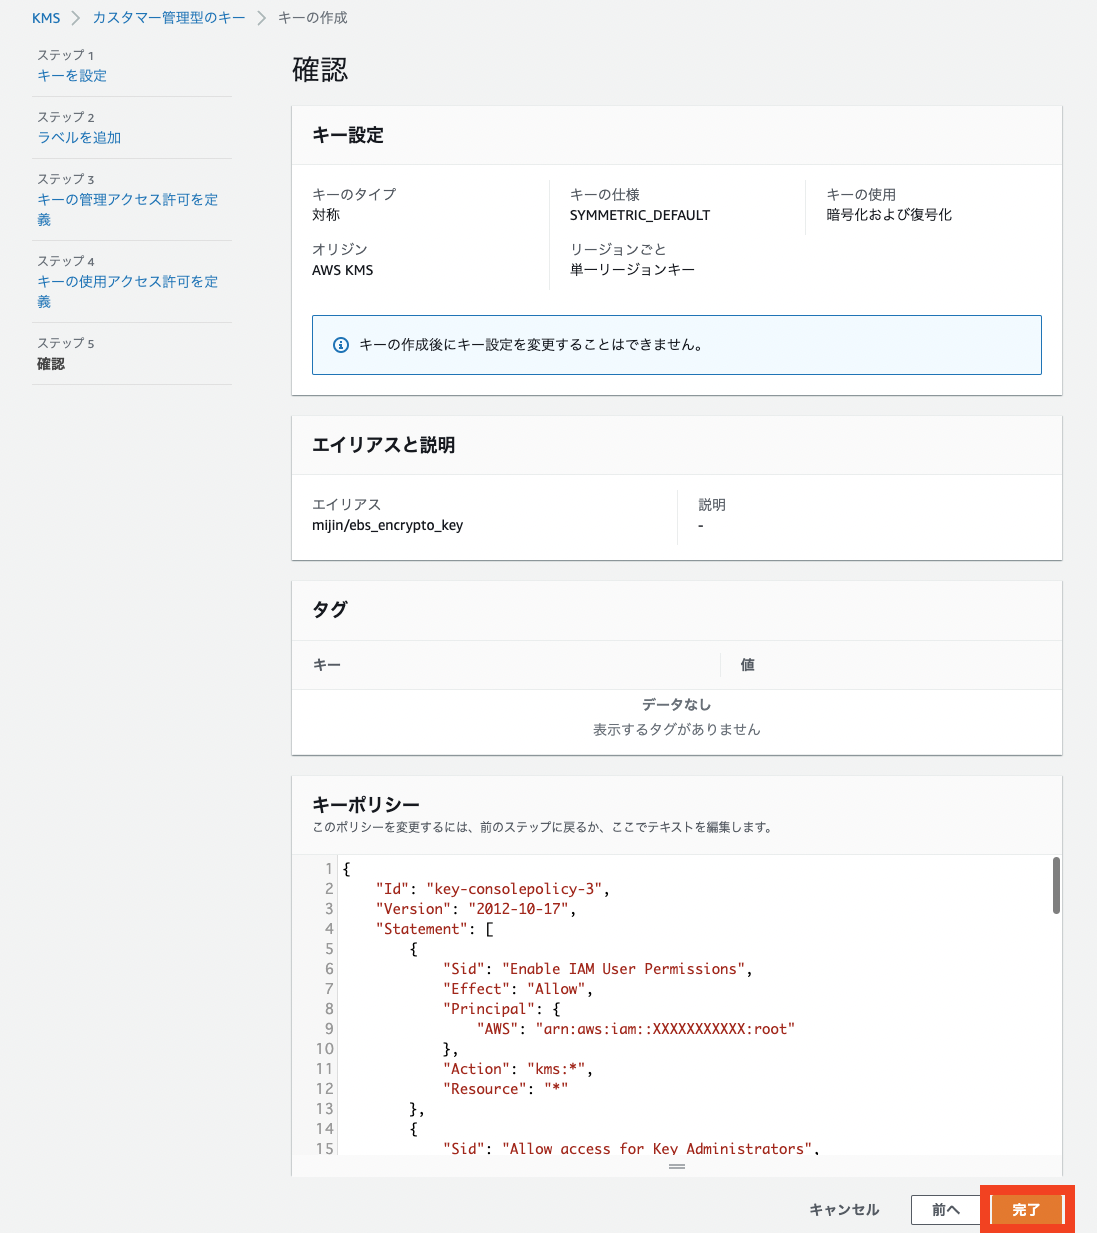Click the データなし empty tags message
The image size is (1097, 1233).
677,705
